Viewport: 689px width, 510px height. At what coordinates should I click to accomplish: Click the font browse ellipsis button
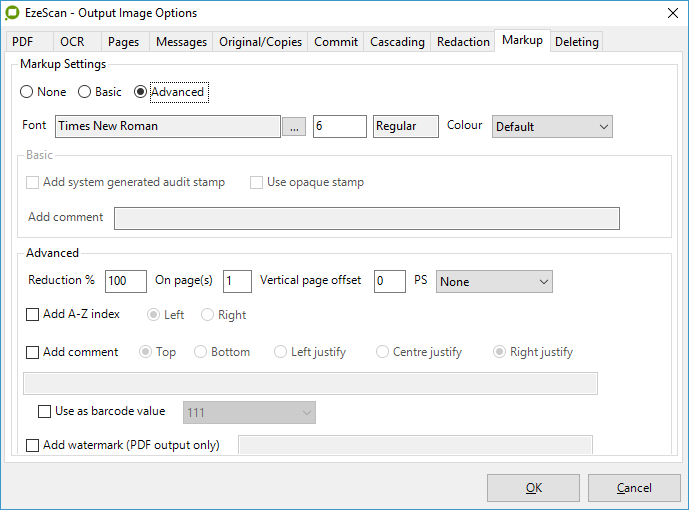pyautogui.click(x=293, y=126)
